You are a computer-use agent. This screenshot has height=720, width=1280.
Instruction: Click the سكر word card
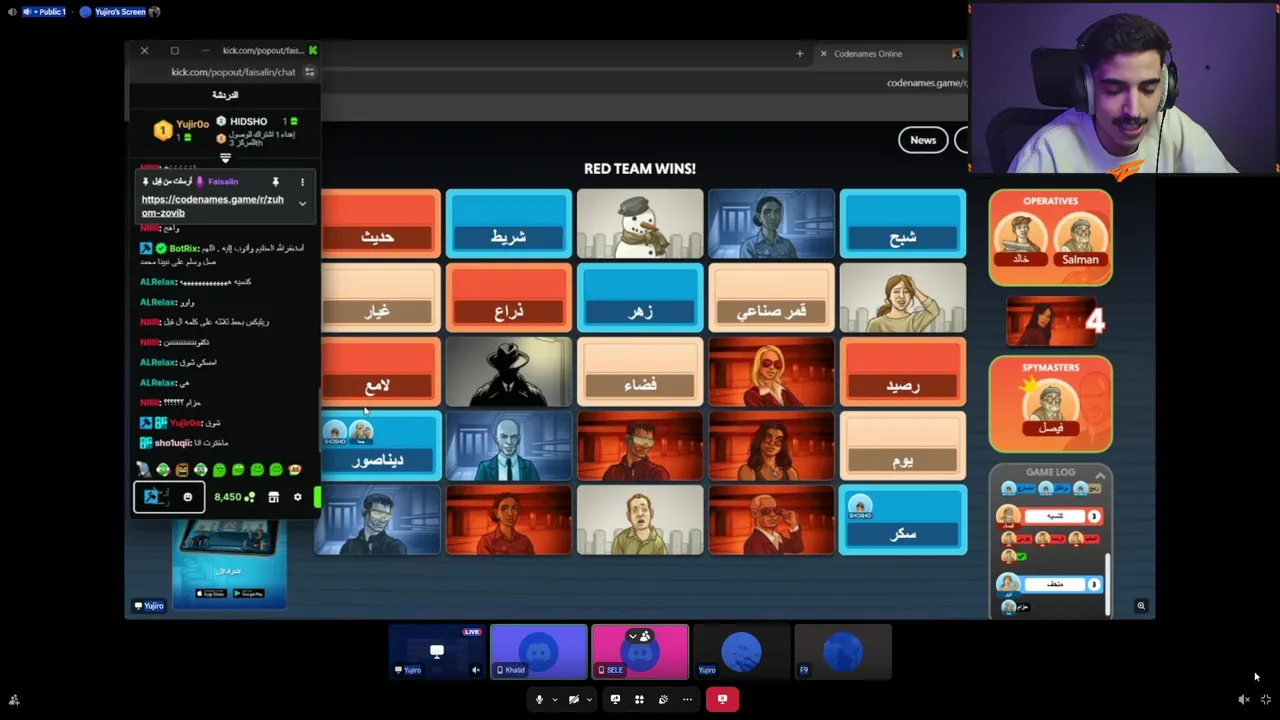[903, 520]
